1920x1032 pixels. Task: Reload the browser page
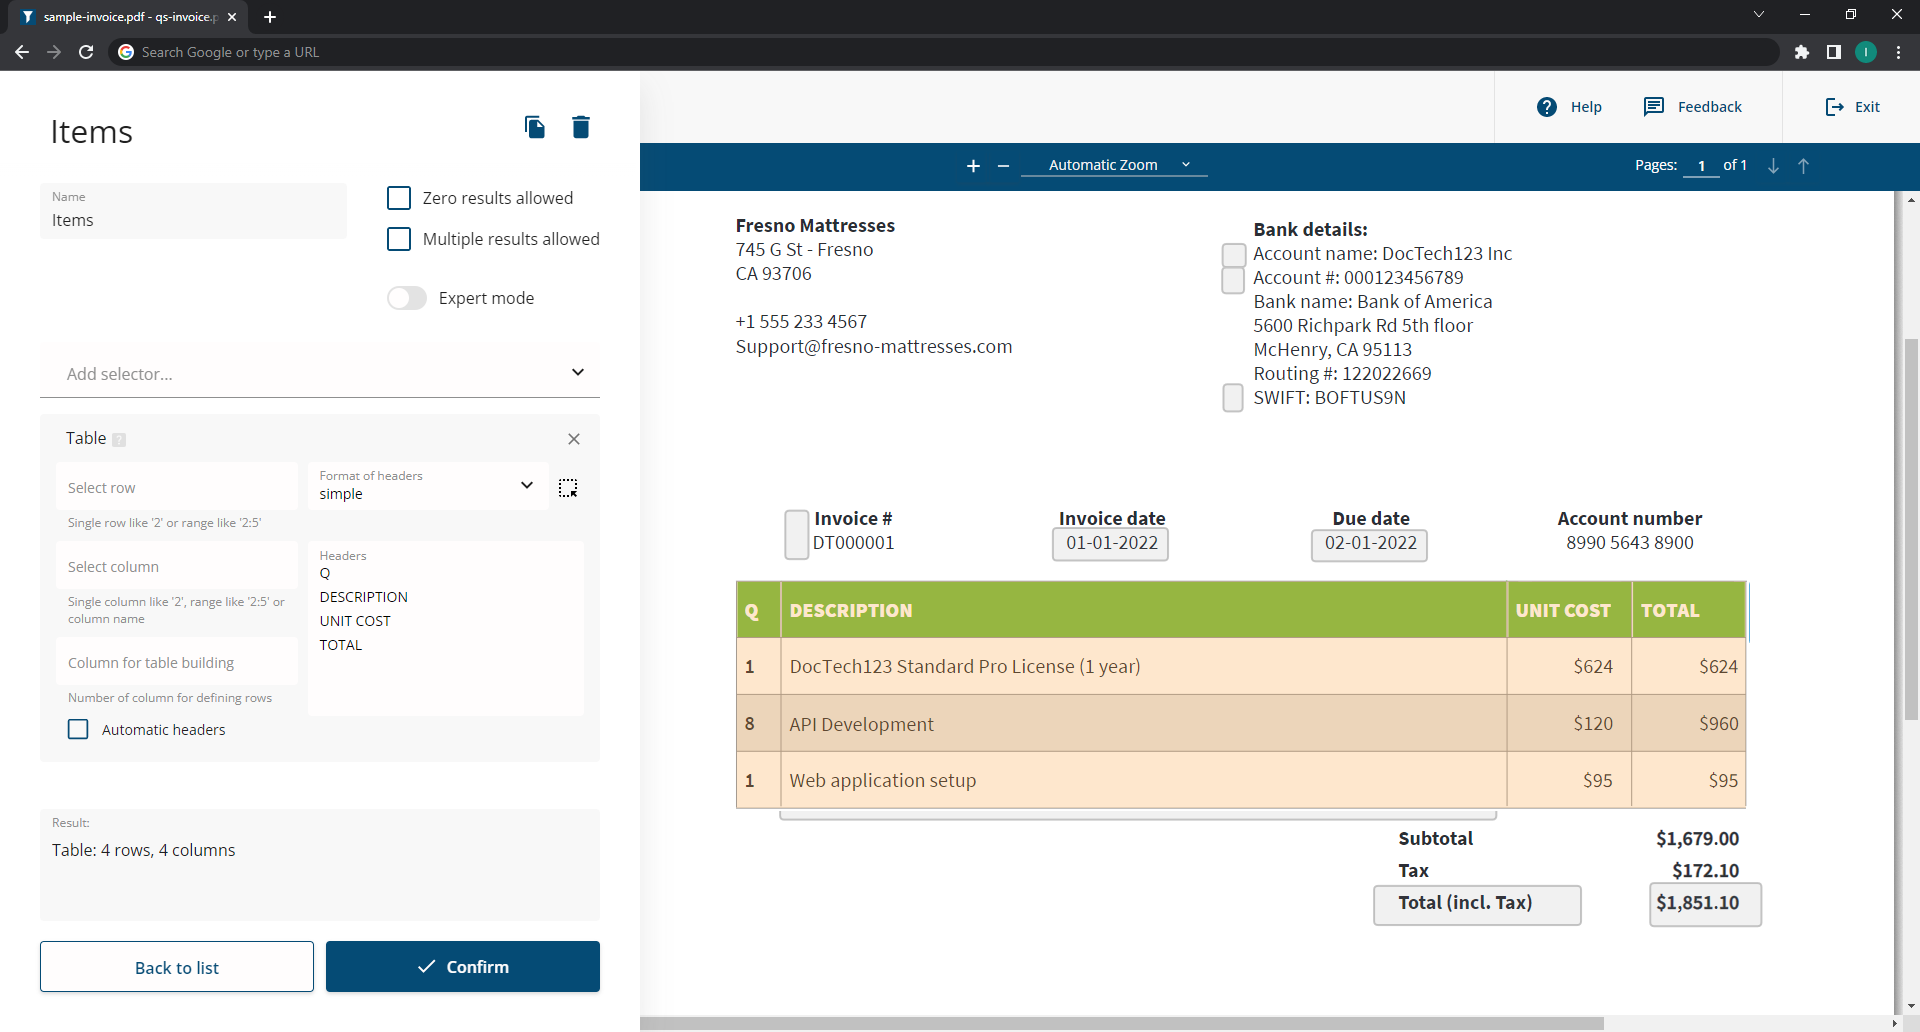(x=86, y=52)
